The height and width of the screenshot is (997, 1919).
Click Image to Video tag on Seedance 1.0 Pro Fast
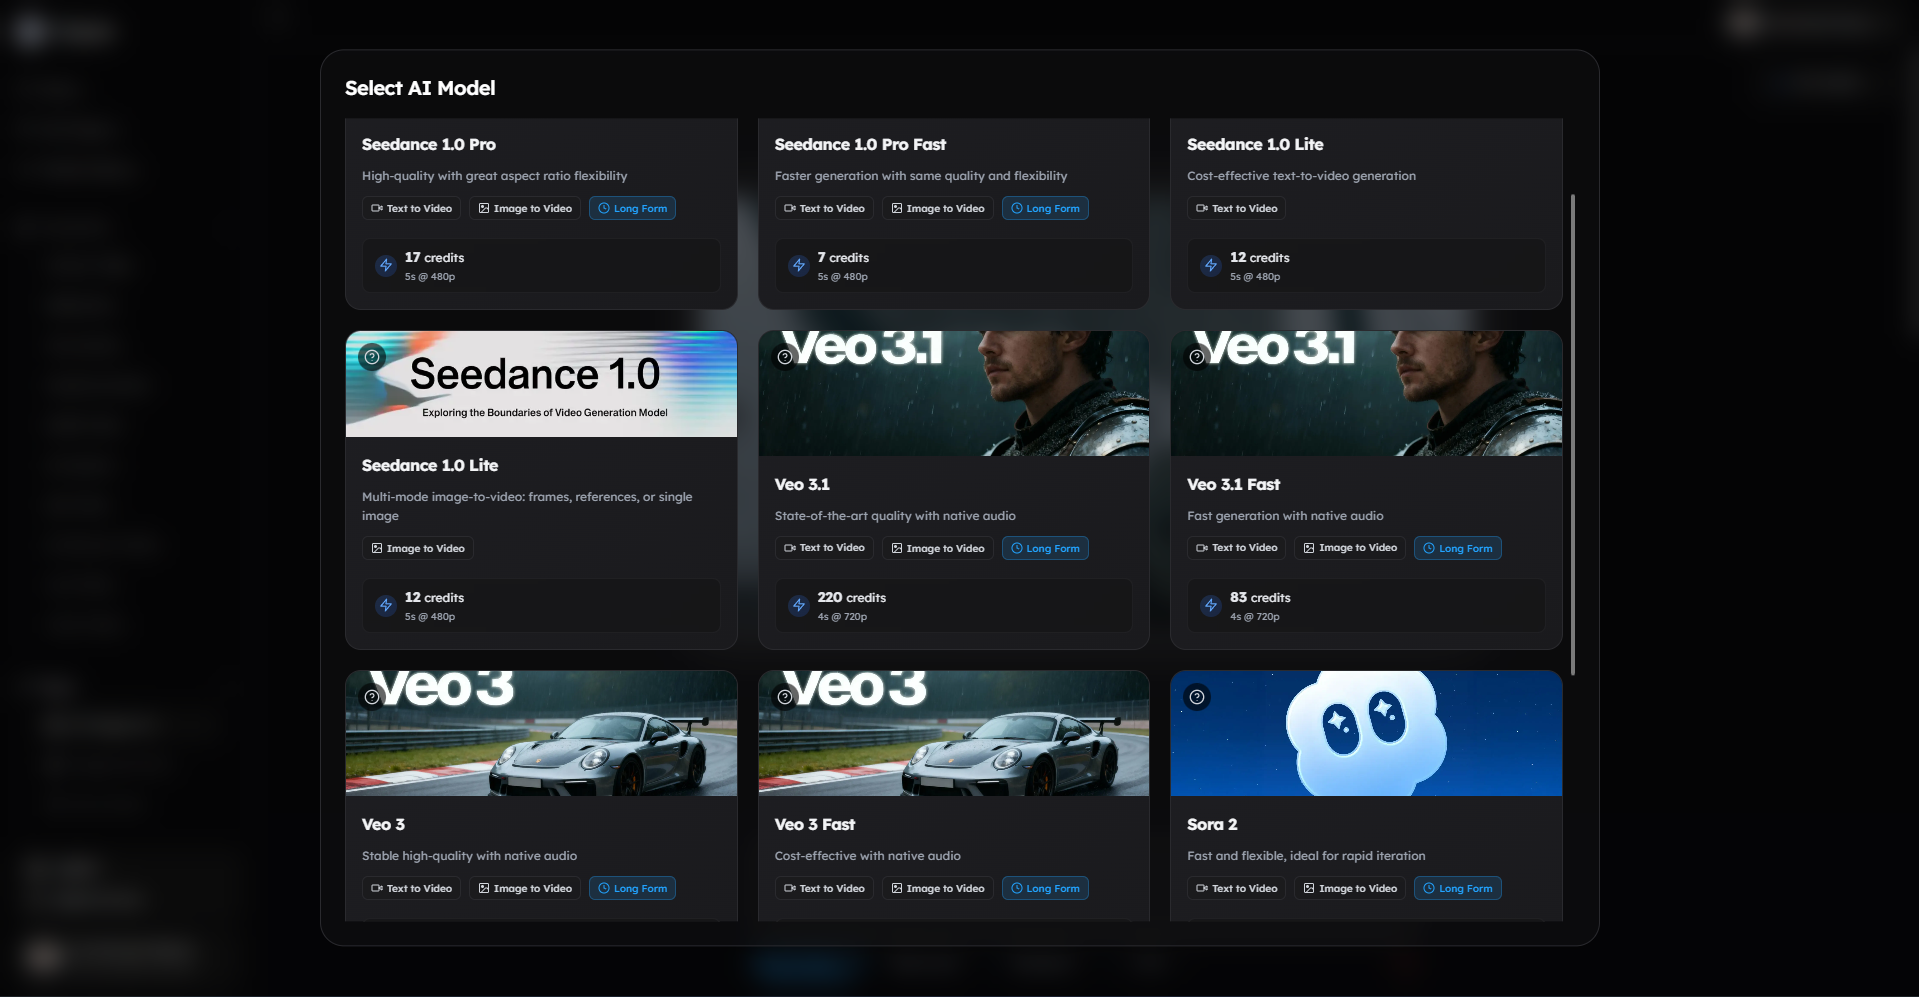pos(938,208)
